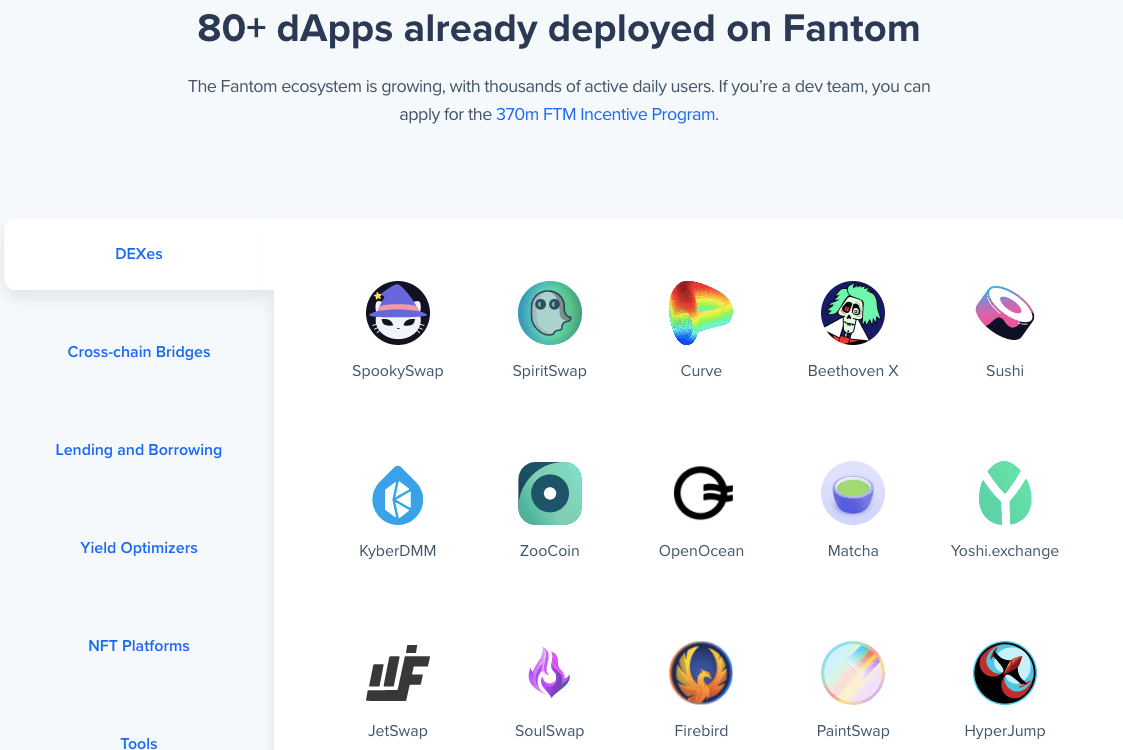Open the Tools category tab

tap(139, 743)
